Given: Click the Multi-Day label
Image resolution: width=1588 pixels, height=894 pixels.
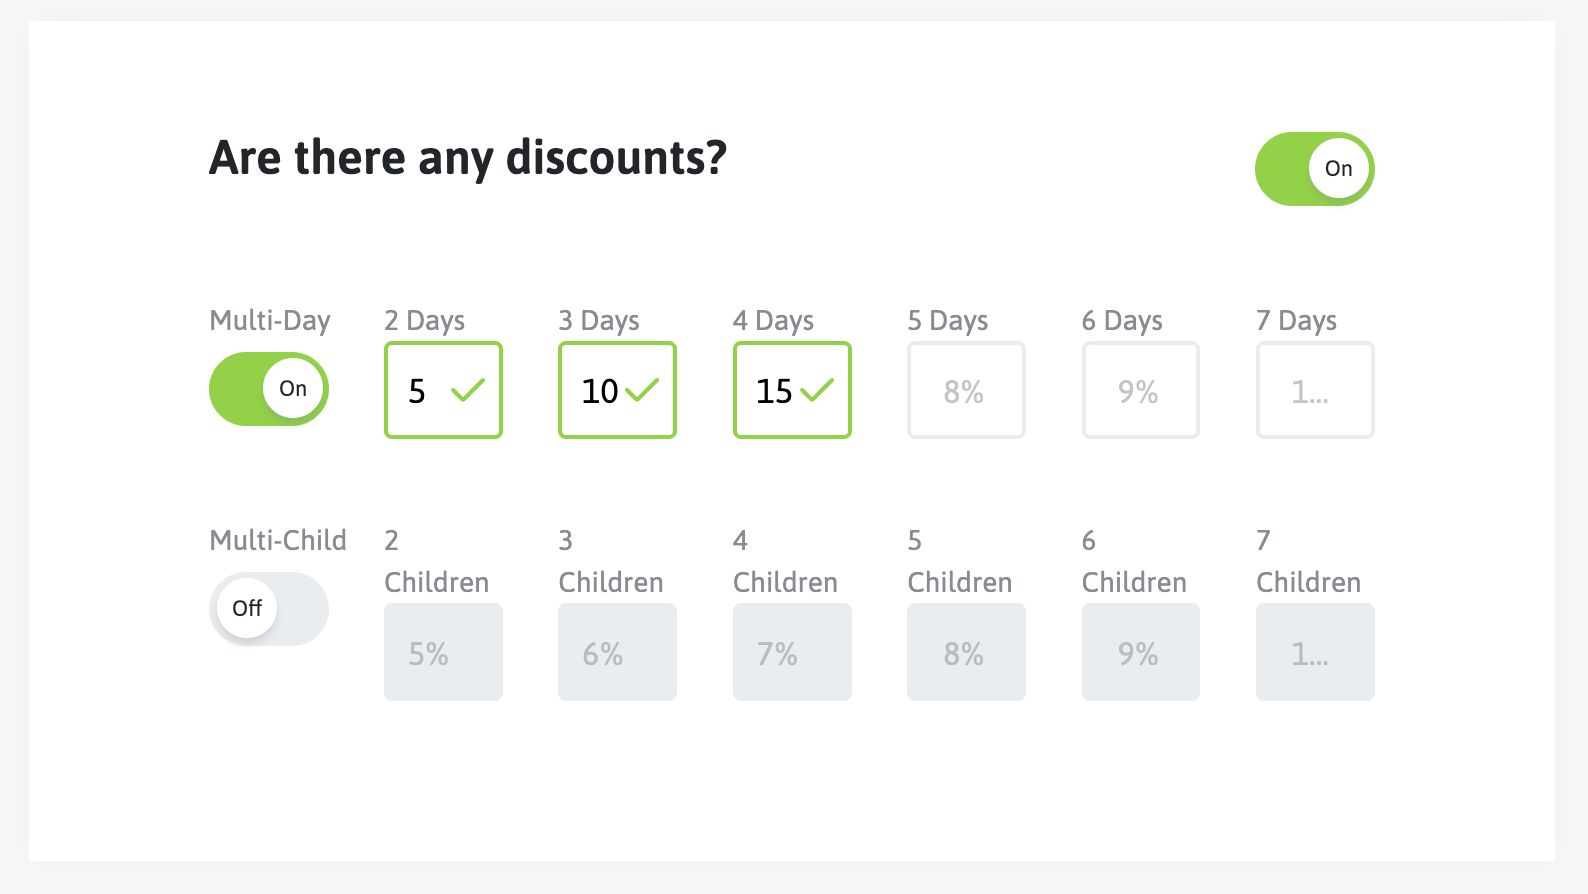Looking at the screenshot, I should [x=270, y=321].
